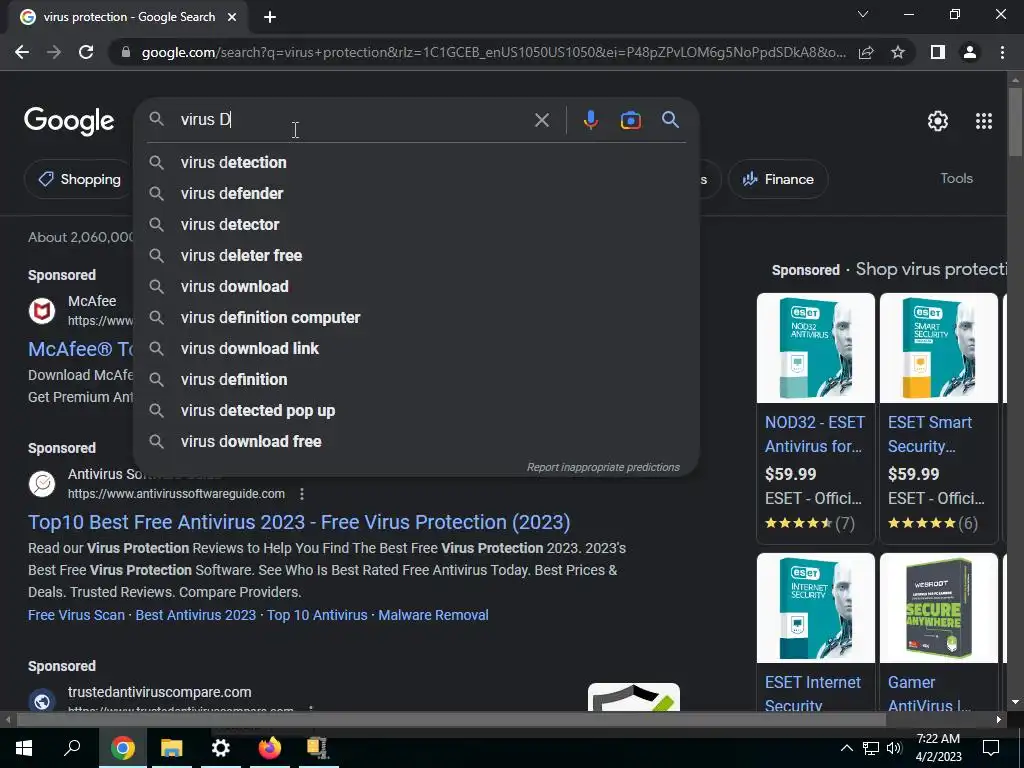Click the address bar URL
Viewport: 1024px width, 768px height.
click(493, 52)
